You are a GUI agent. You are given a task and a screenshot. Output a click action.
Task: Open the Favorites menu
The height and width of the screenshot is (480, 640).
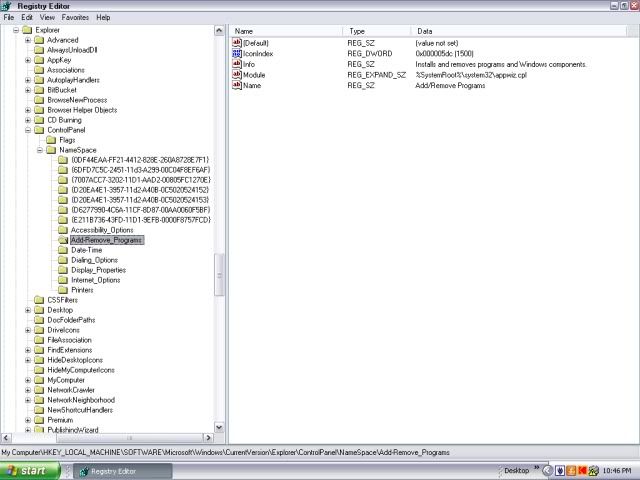tap(75, 18)
